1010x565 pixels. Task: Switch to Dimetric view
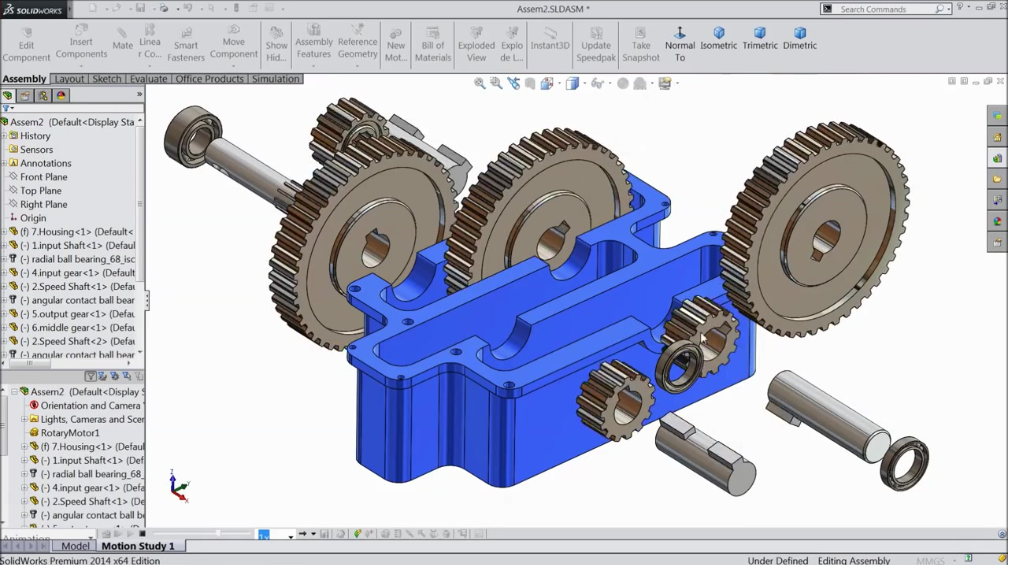tap(800, 39)
